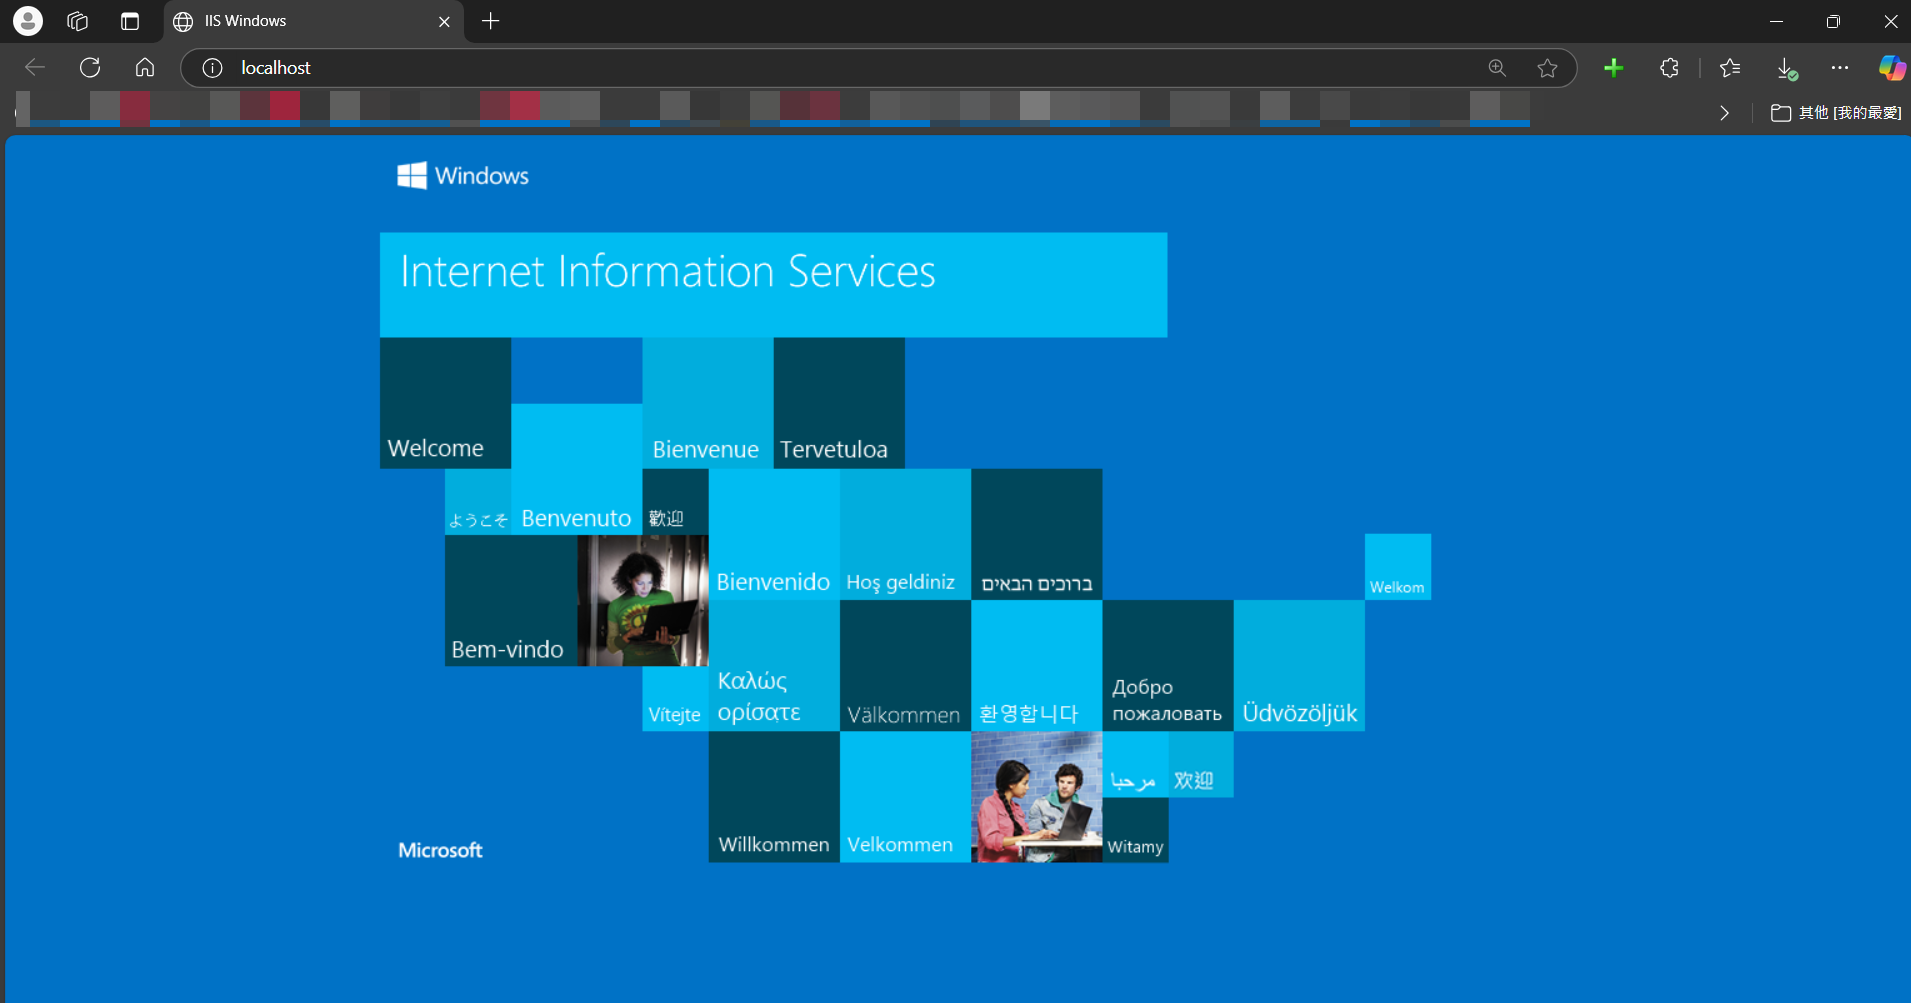
Task: Refresh the localhost page
Action: click(x=90, y=67)
